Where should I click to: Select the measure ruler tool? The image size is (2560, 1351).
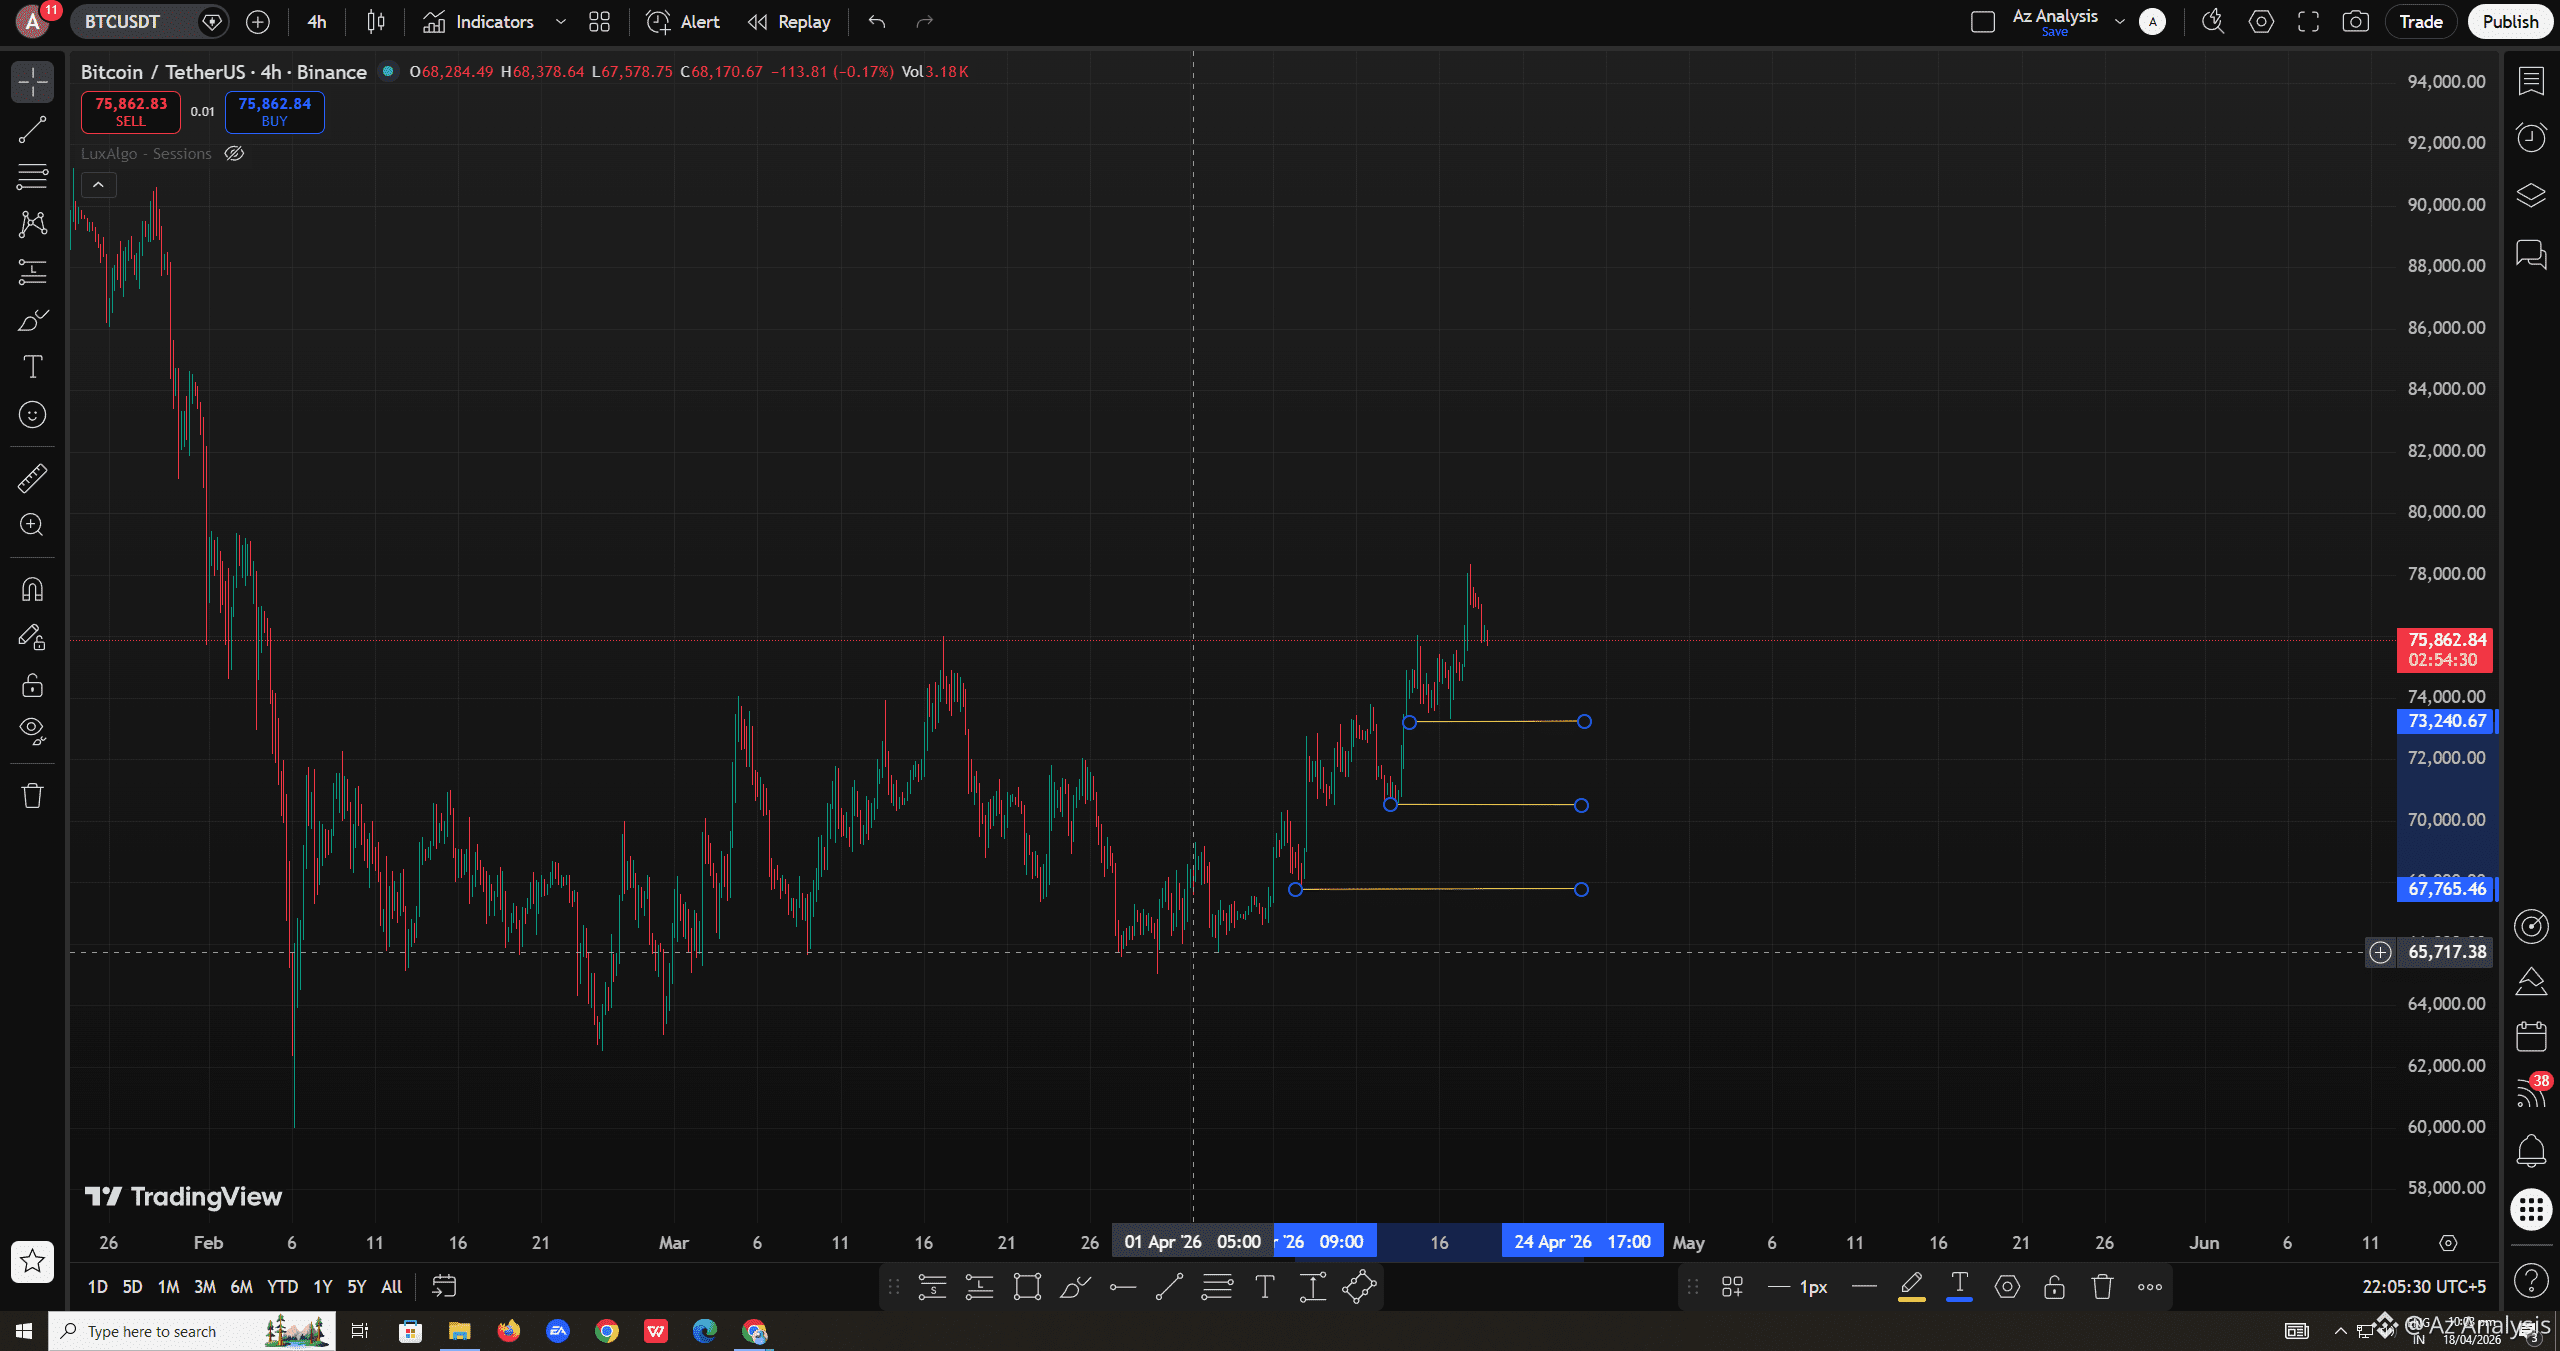point(32,478)
